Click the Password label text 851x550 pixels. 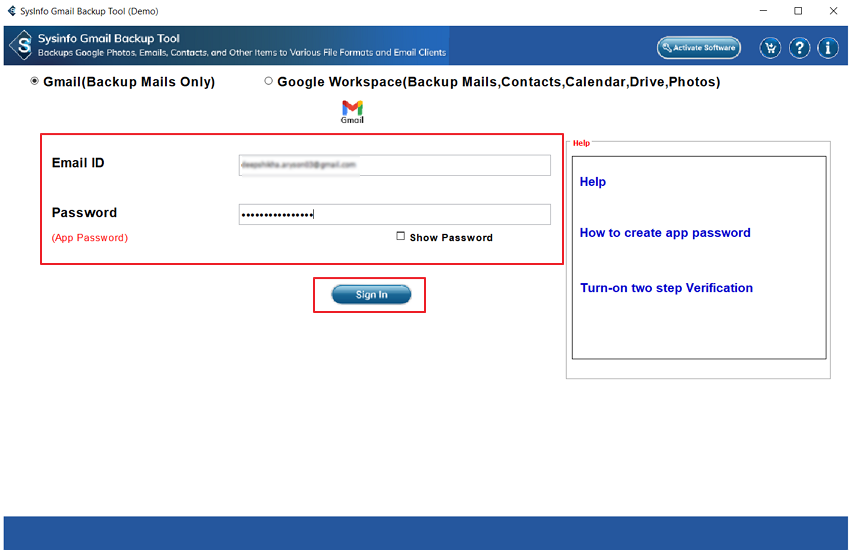[x=84, y=212]
